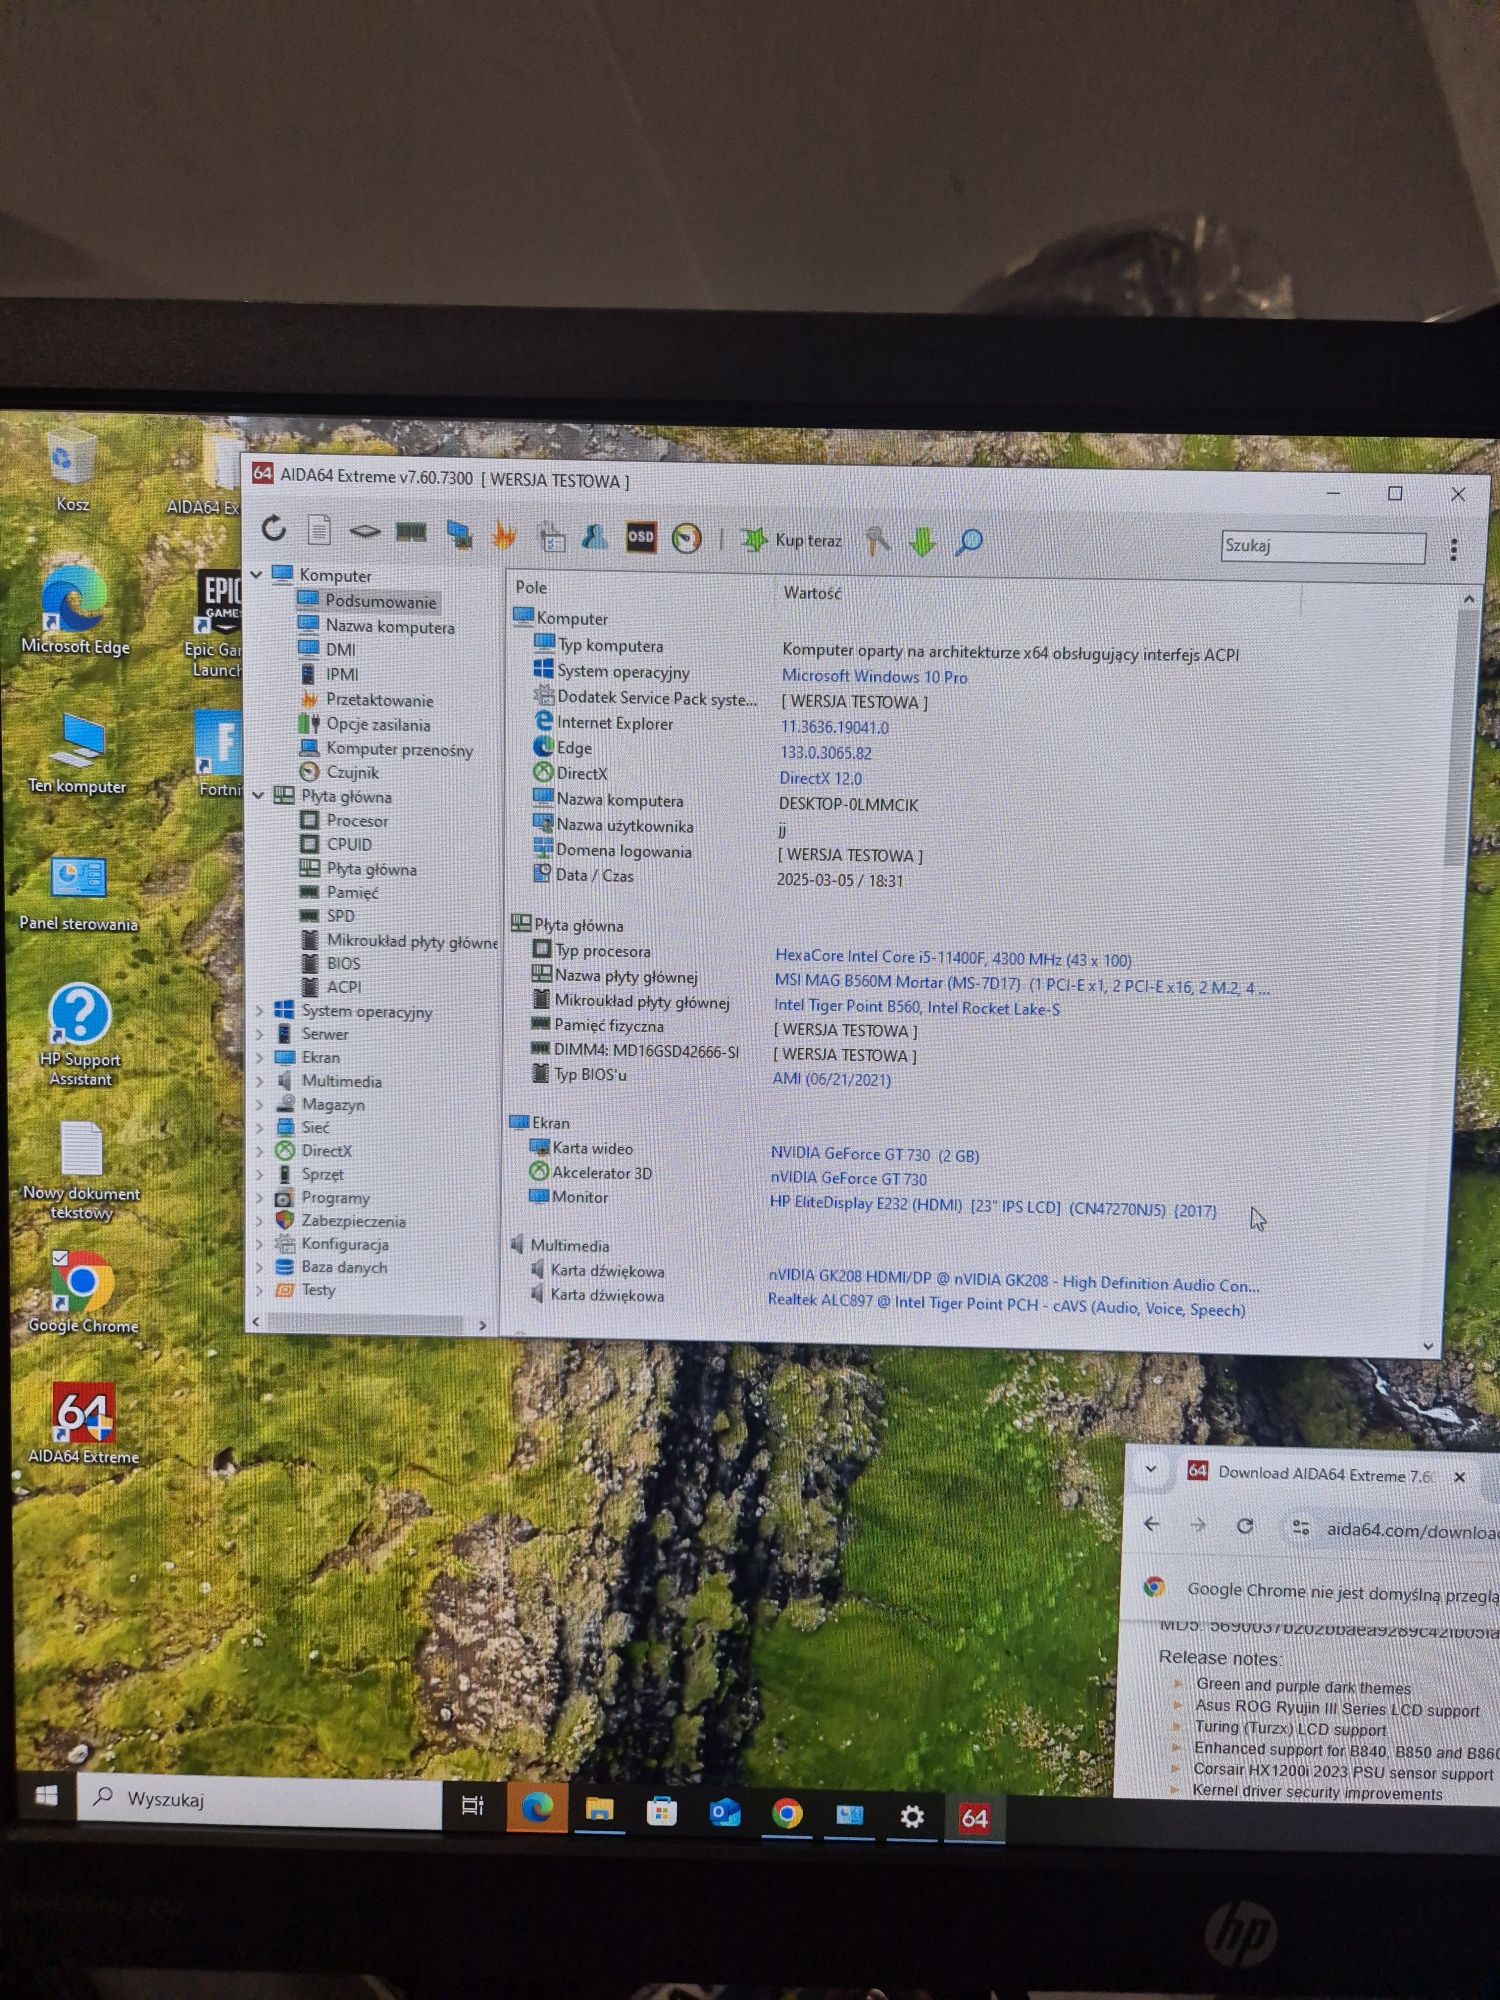
Task: Collapse the Płyta główna tree node
Action: coord(258,796)
